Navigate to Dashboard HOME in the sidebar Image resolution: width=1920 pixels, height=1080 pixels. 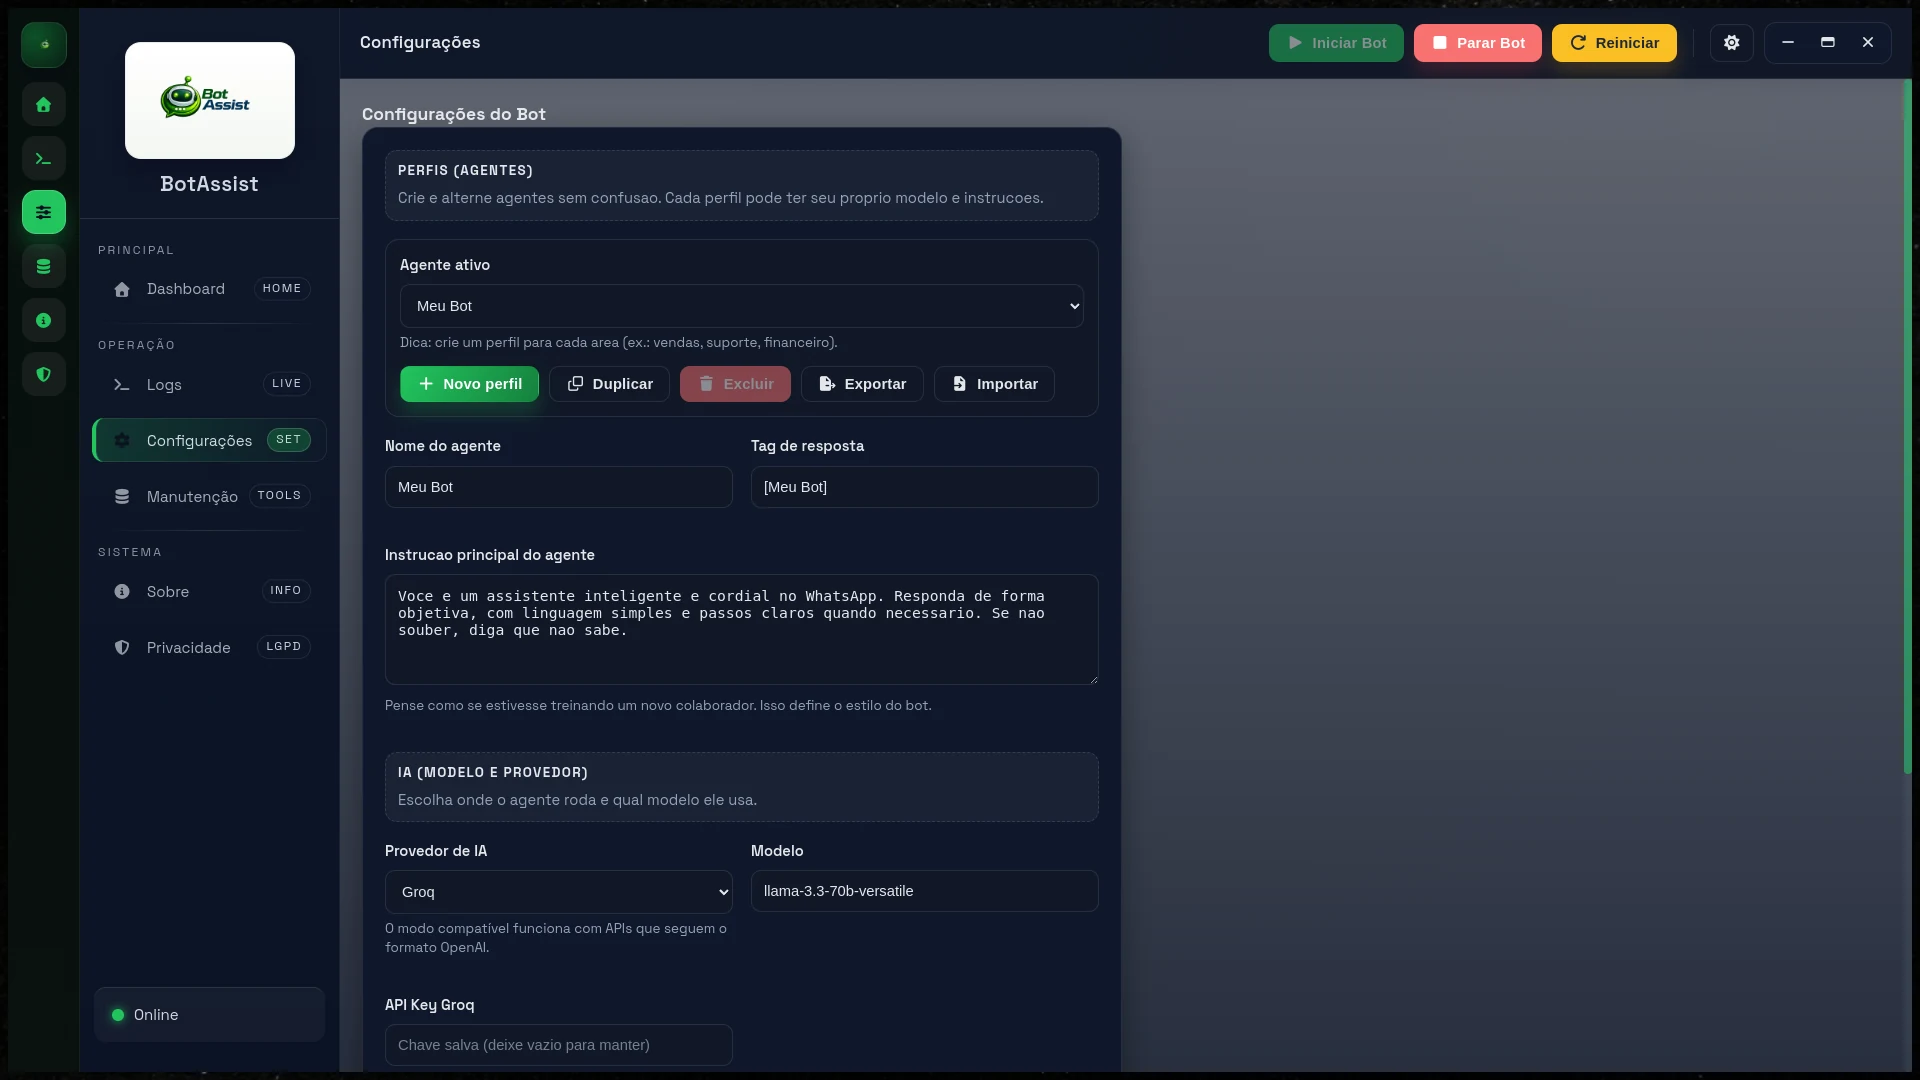click(x=185, y=289)
